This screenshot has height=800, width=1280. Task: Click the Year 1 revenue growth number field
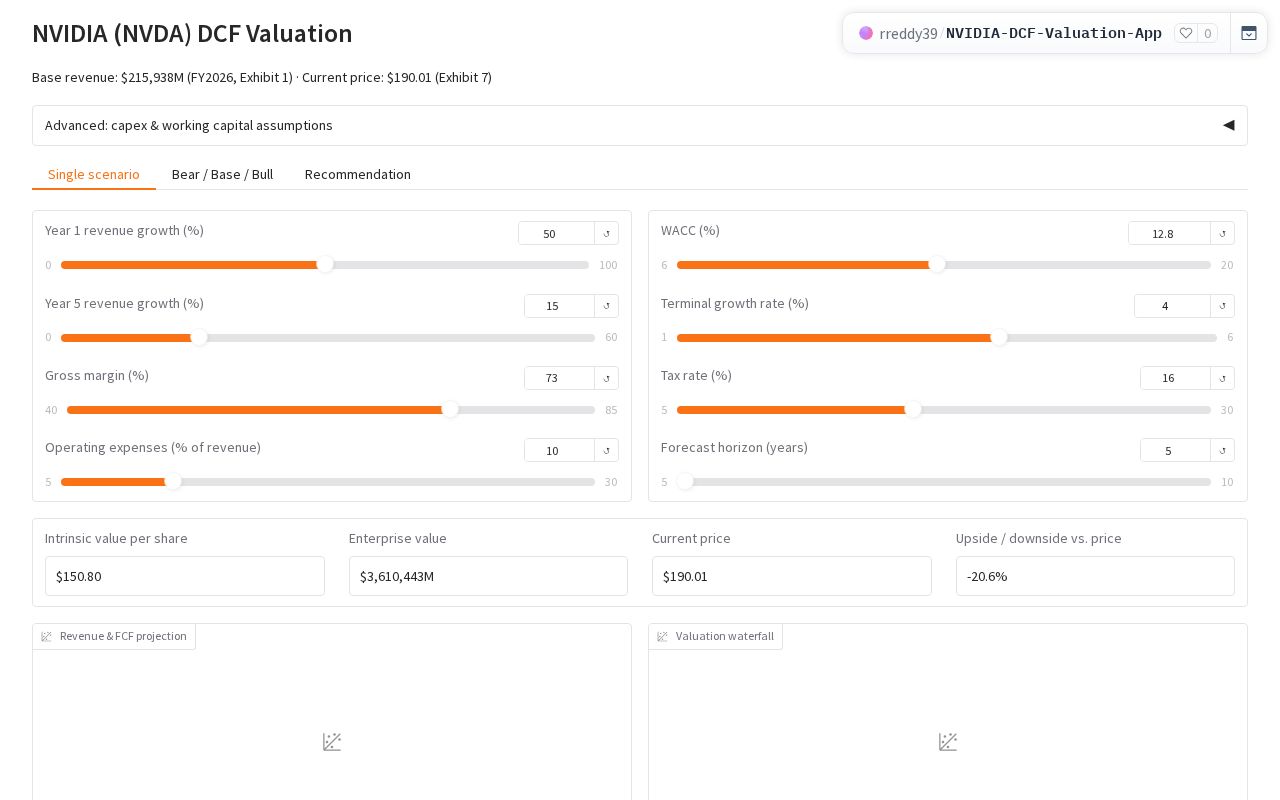pyautogui.click(x=556, y=233)
